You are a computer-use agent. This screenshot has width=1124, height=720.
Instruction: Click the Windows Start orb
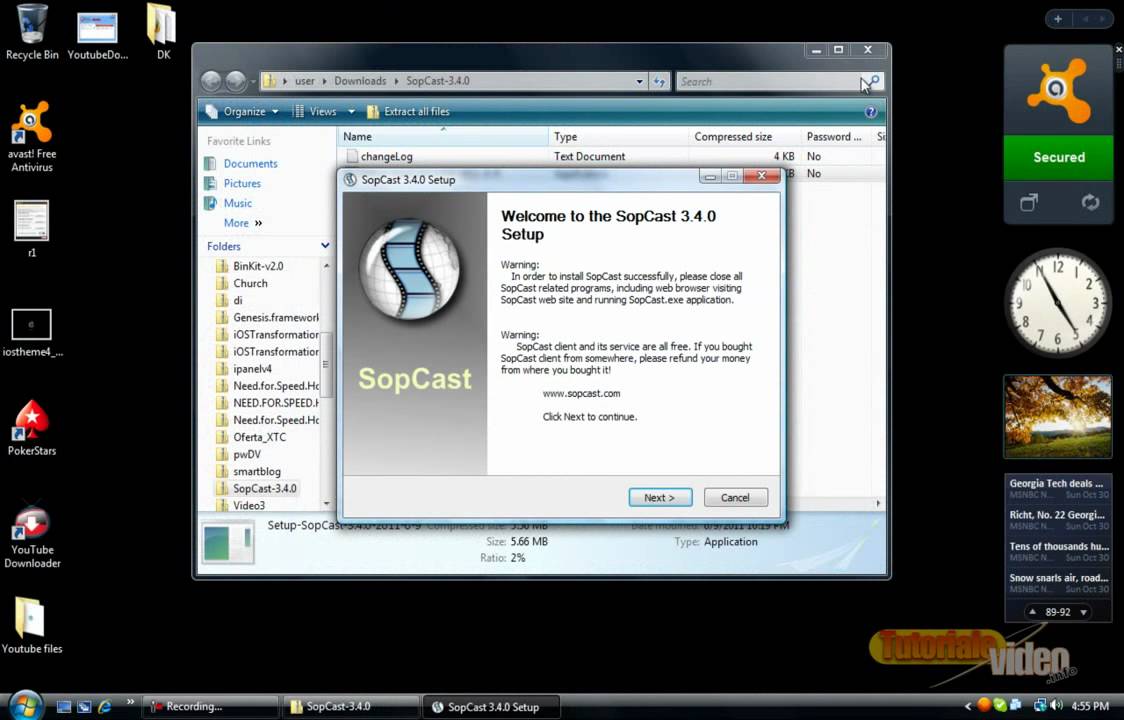[x=26, y=706]
